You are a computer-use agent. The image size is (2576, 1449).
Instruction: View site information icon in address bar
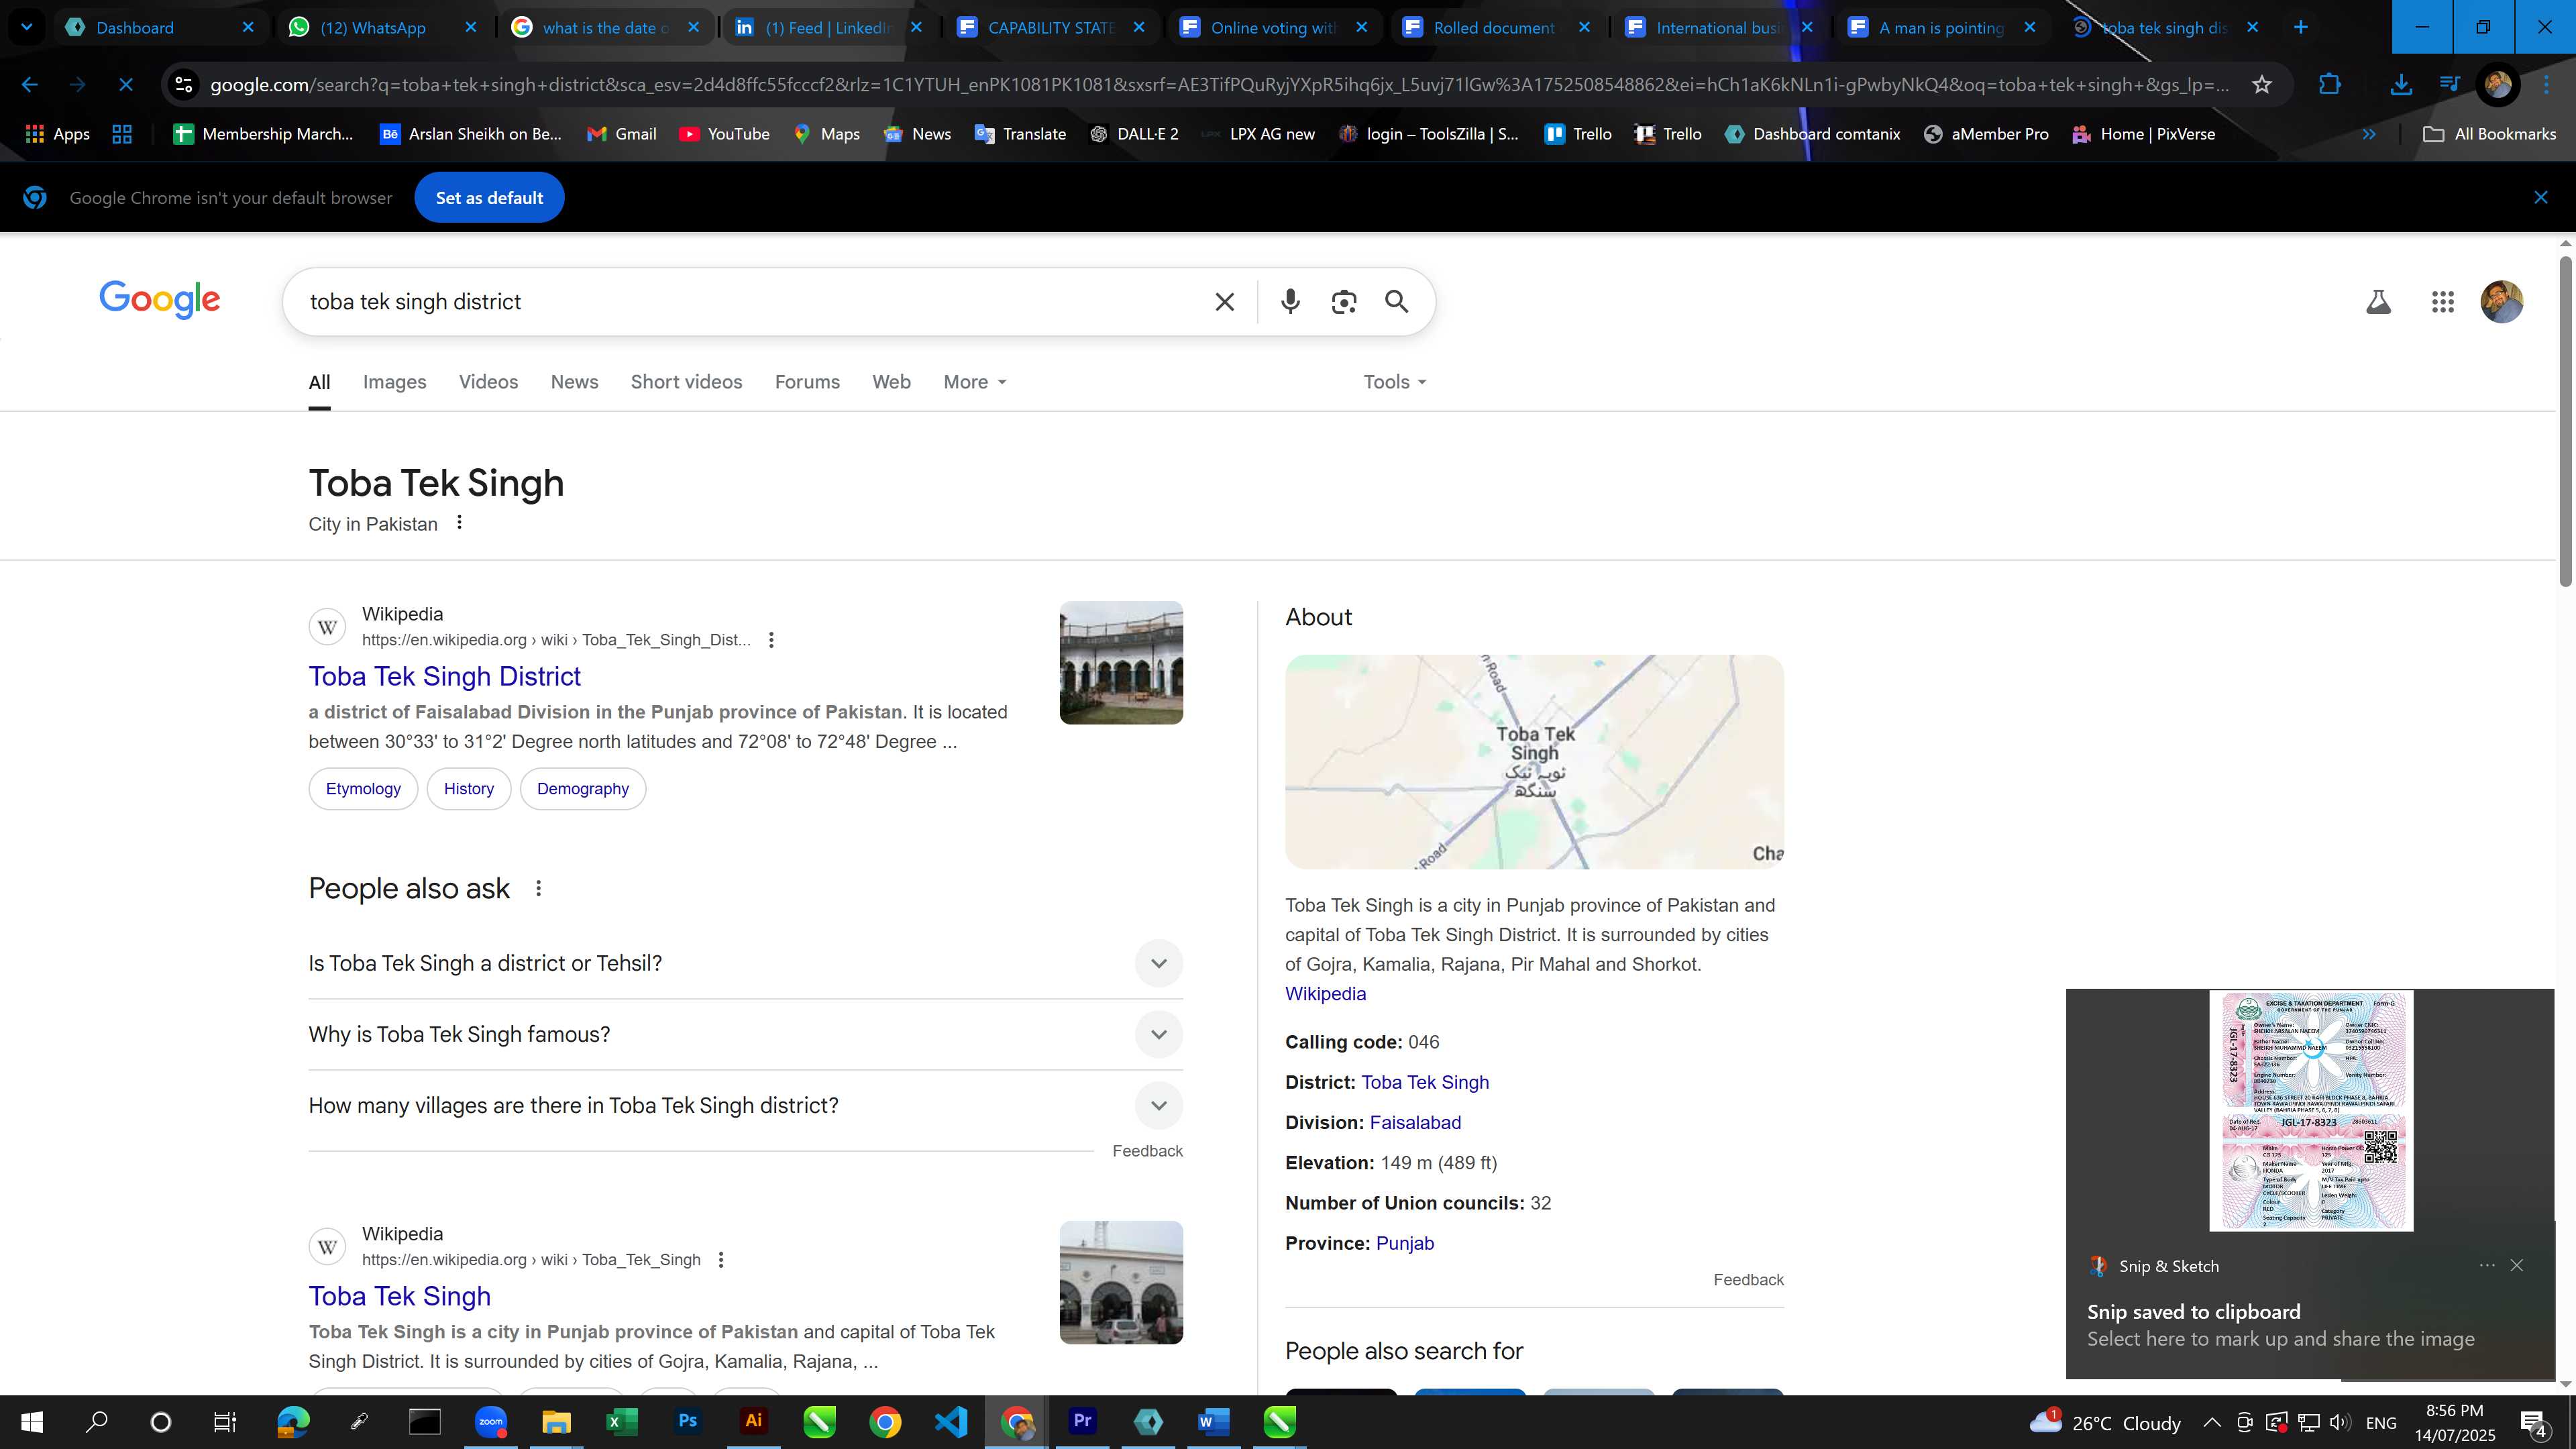coord(184,85)
